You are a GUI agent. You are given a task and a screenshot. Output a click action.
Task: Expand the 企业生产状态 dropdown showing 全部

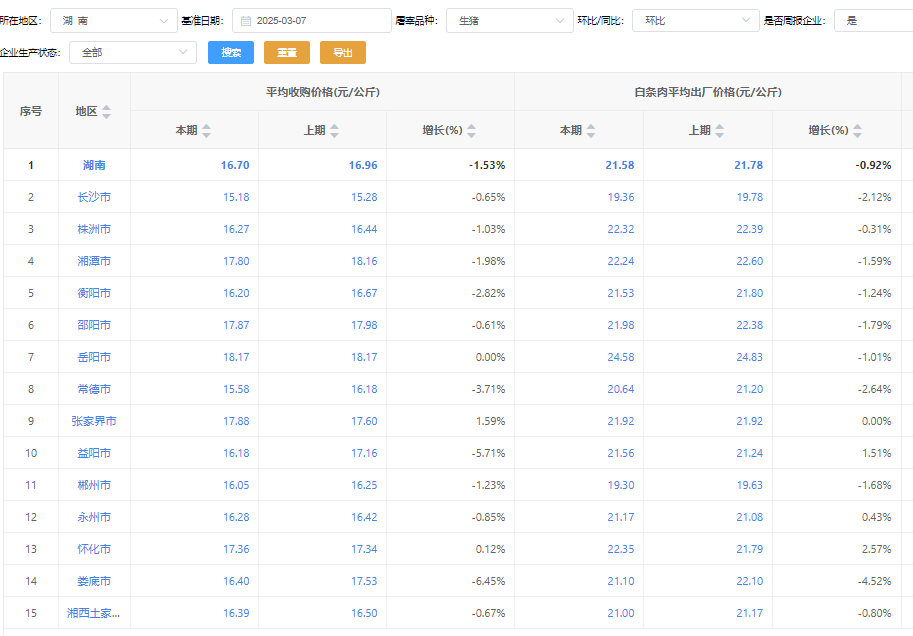(x=132, y=52)
